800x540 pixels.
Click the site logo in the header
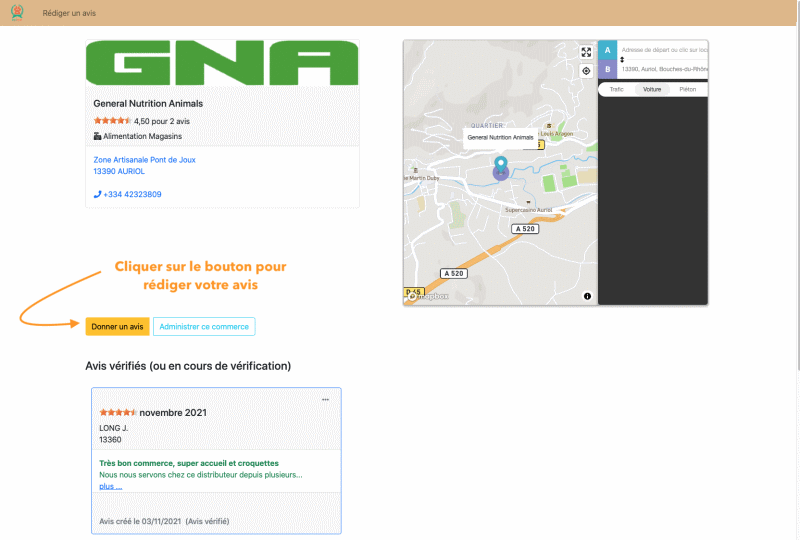[x=16, y=13]
